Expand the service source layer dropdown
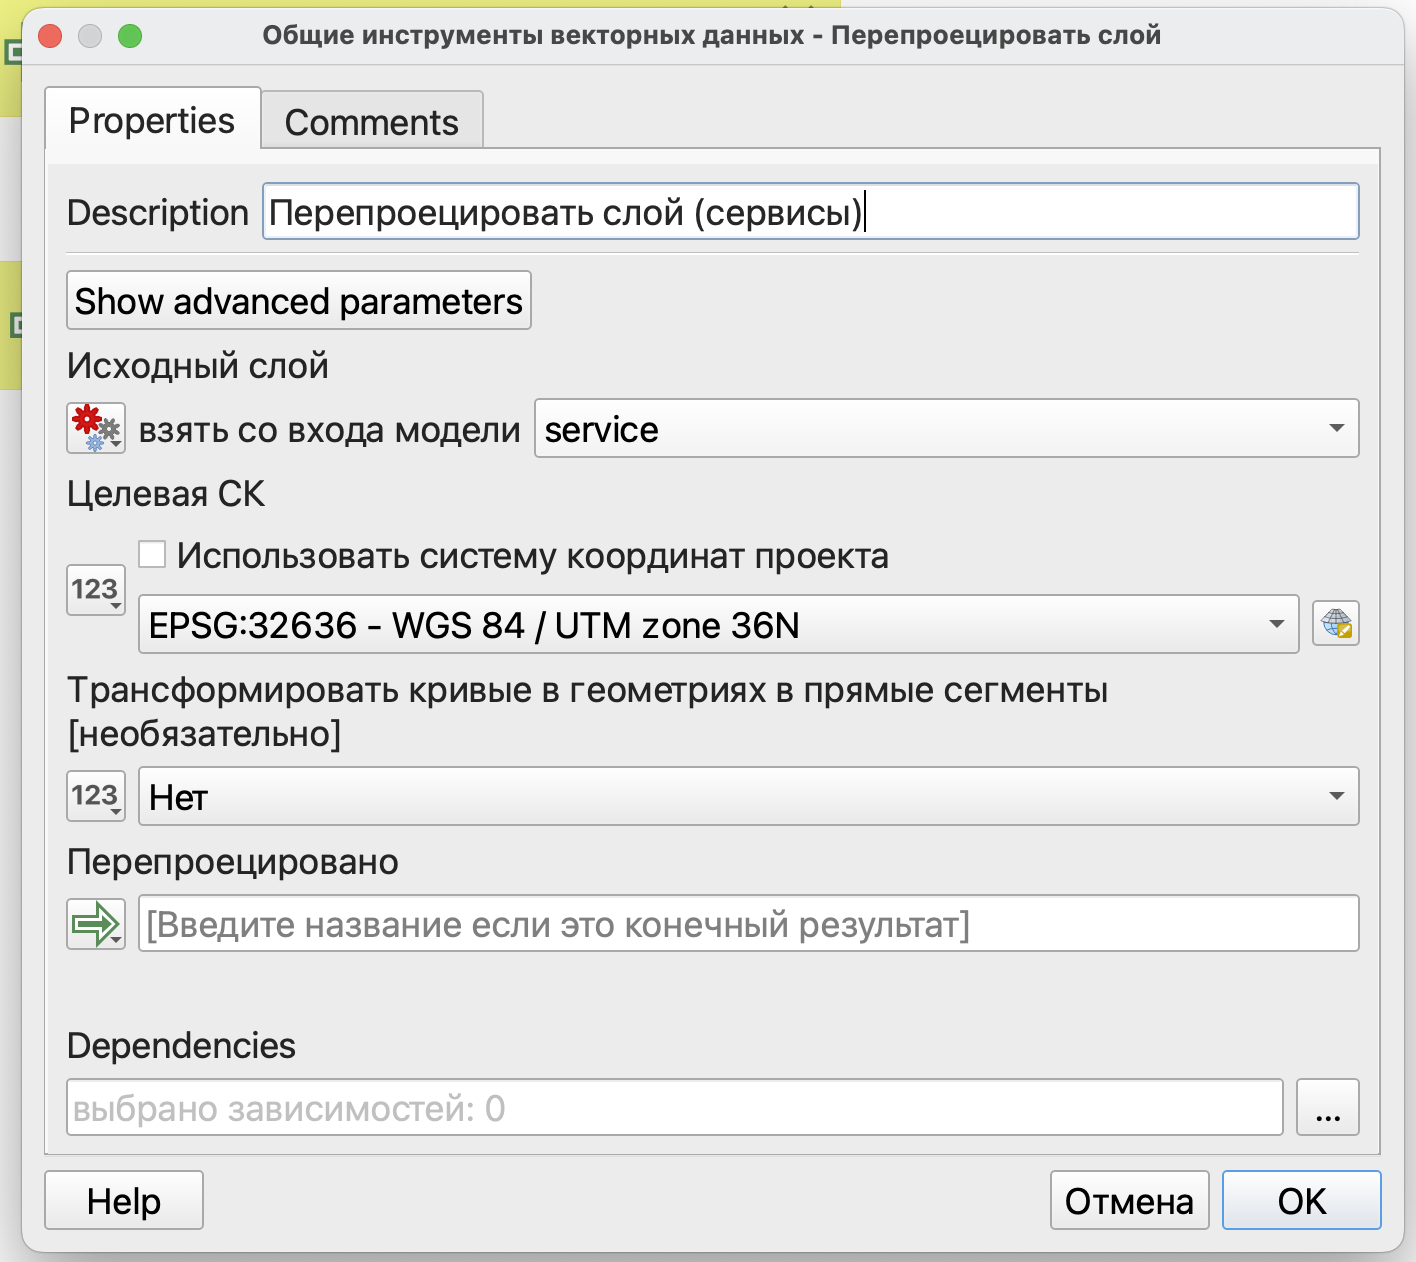The width and height of the screenshot is (1416, 1262). point(946,428)
